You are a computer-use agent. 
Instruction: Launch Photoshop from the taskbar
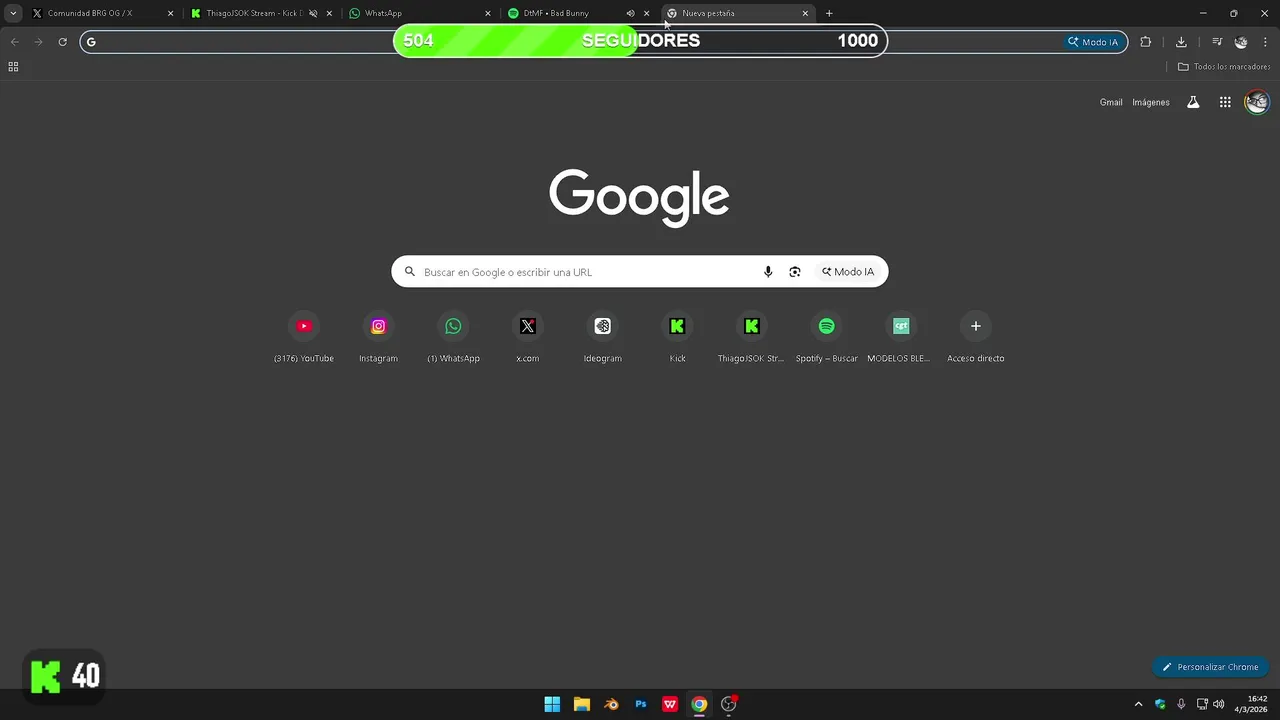click(641, 704)
